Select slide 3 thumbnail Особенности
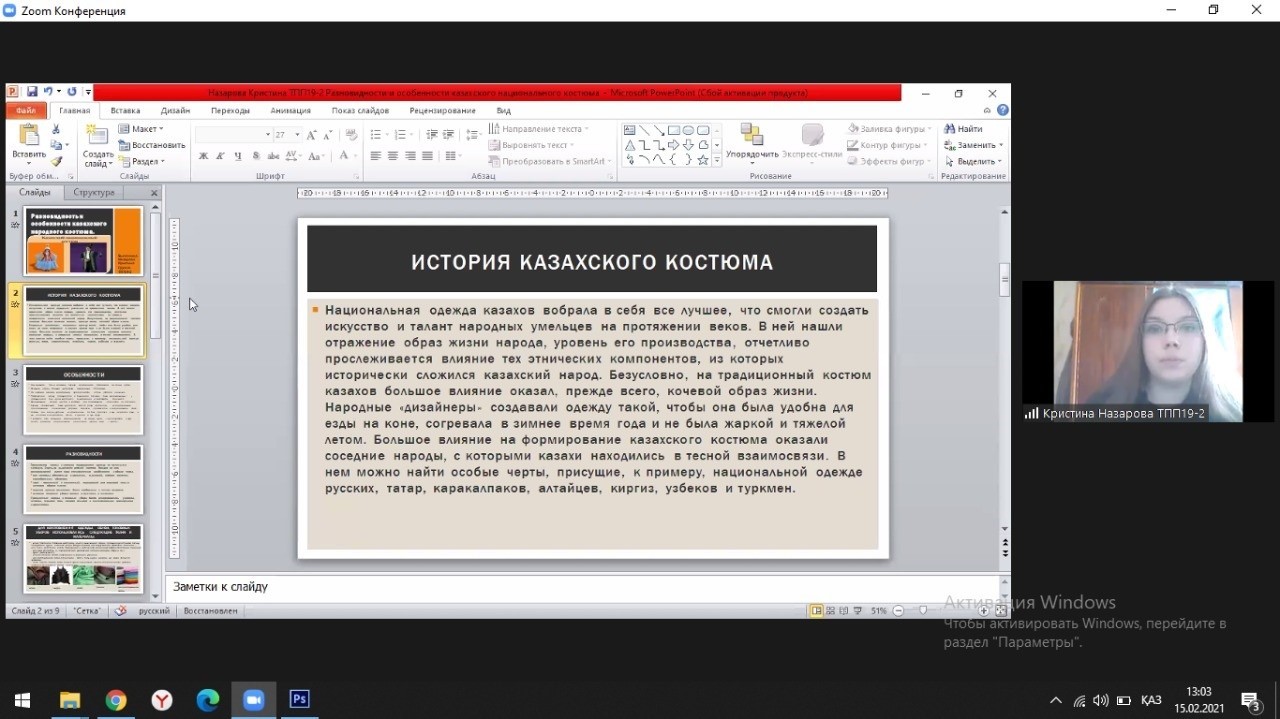The width and height of the screenshot is (1280, 719). tap(83, 400)
